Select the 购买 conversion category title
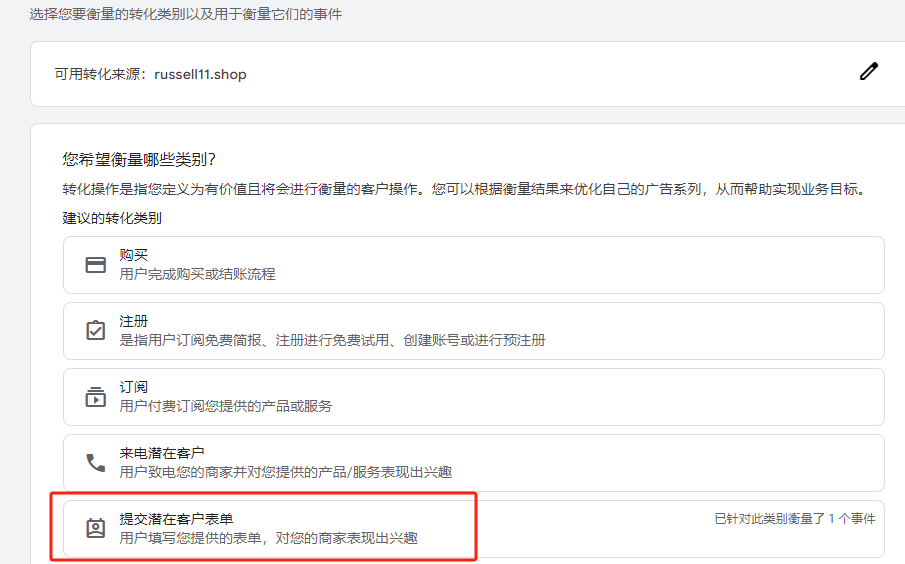This screenshot has width=905, height=564. point(133,256)
